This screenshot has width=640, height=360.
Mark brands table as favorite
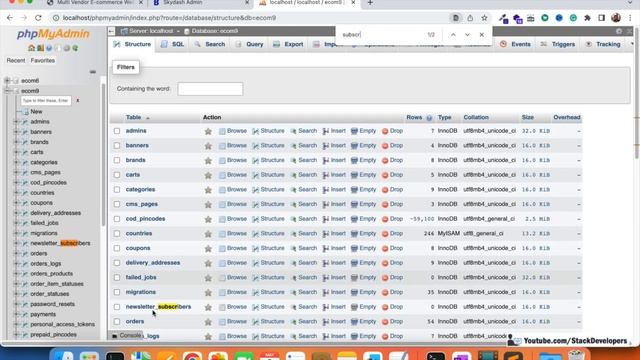(x=208, y=161)
